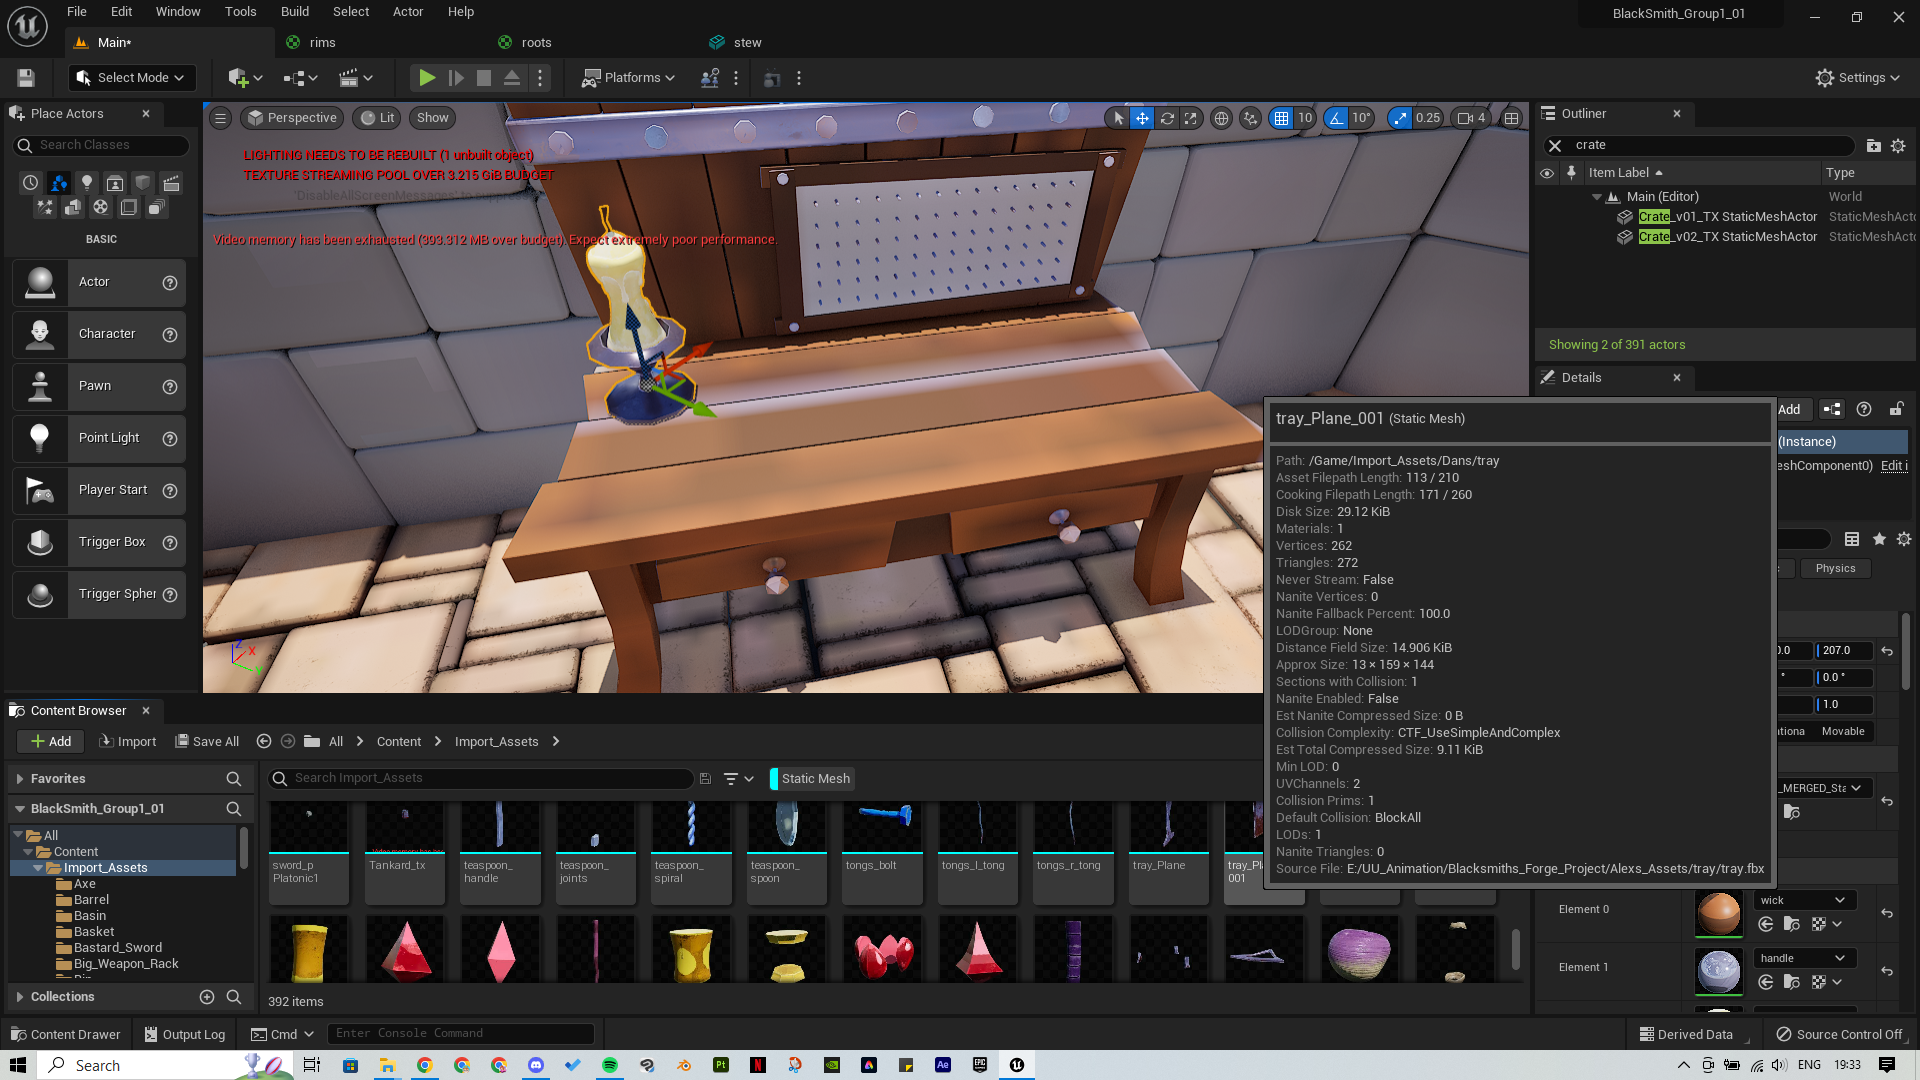
Task: Activate the Scale gizmo tool
Action: click(x=1191, y=118)
